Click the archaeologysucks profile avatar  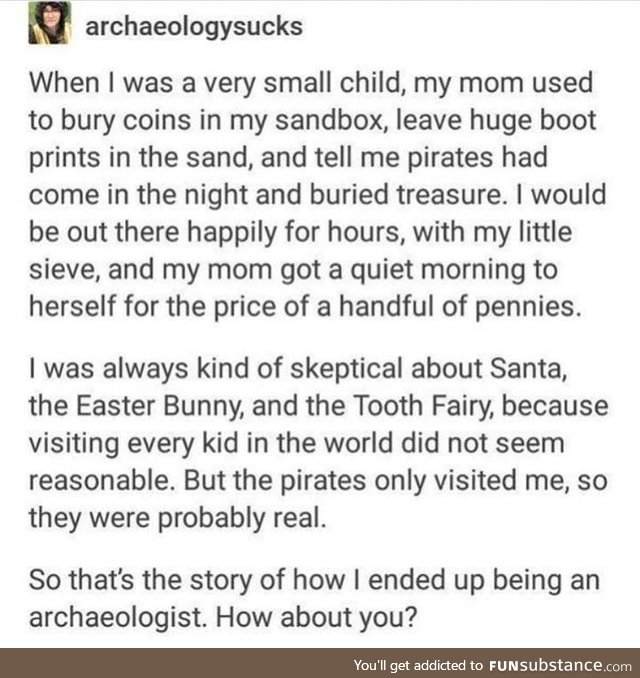click(50, 24)
